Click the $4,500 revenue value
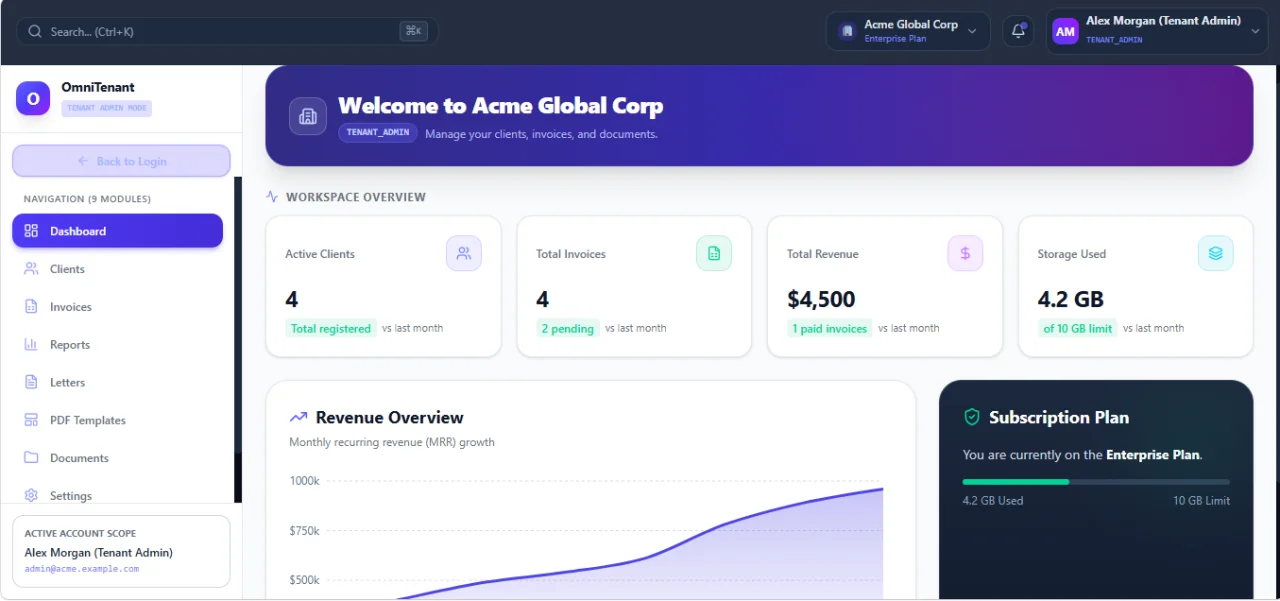This screenshot has height=601, width=1280. [x=821, y=299]
